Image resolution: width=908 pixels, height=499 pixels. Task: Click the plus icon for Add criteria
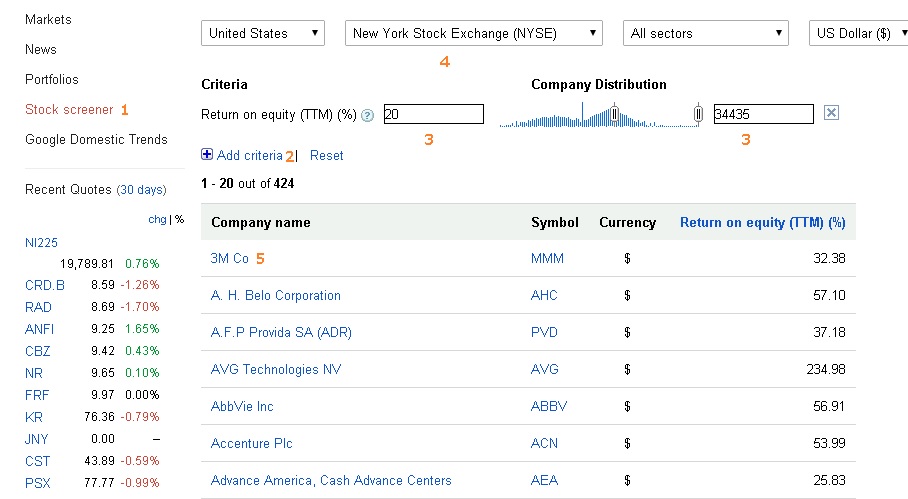pos(207,155)
